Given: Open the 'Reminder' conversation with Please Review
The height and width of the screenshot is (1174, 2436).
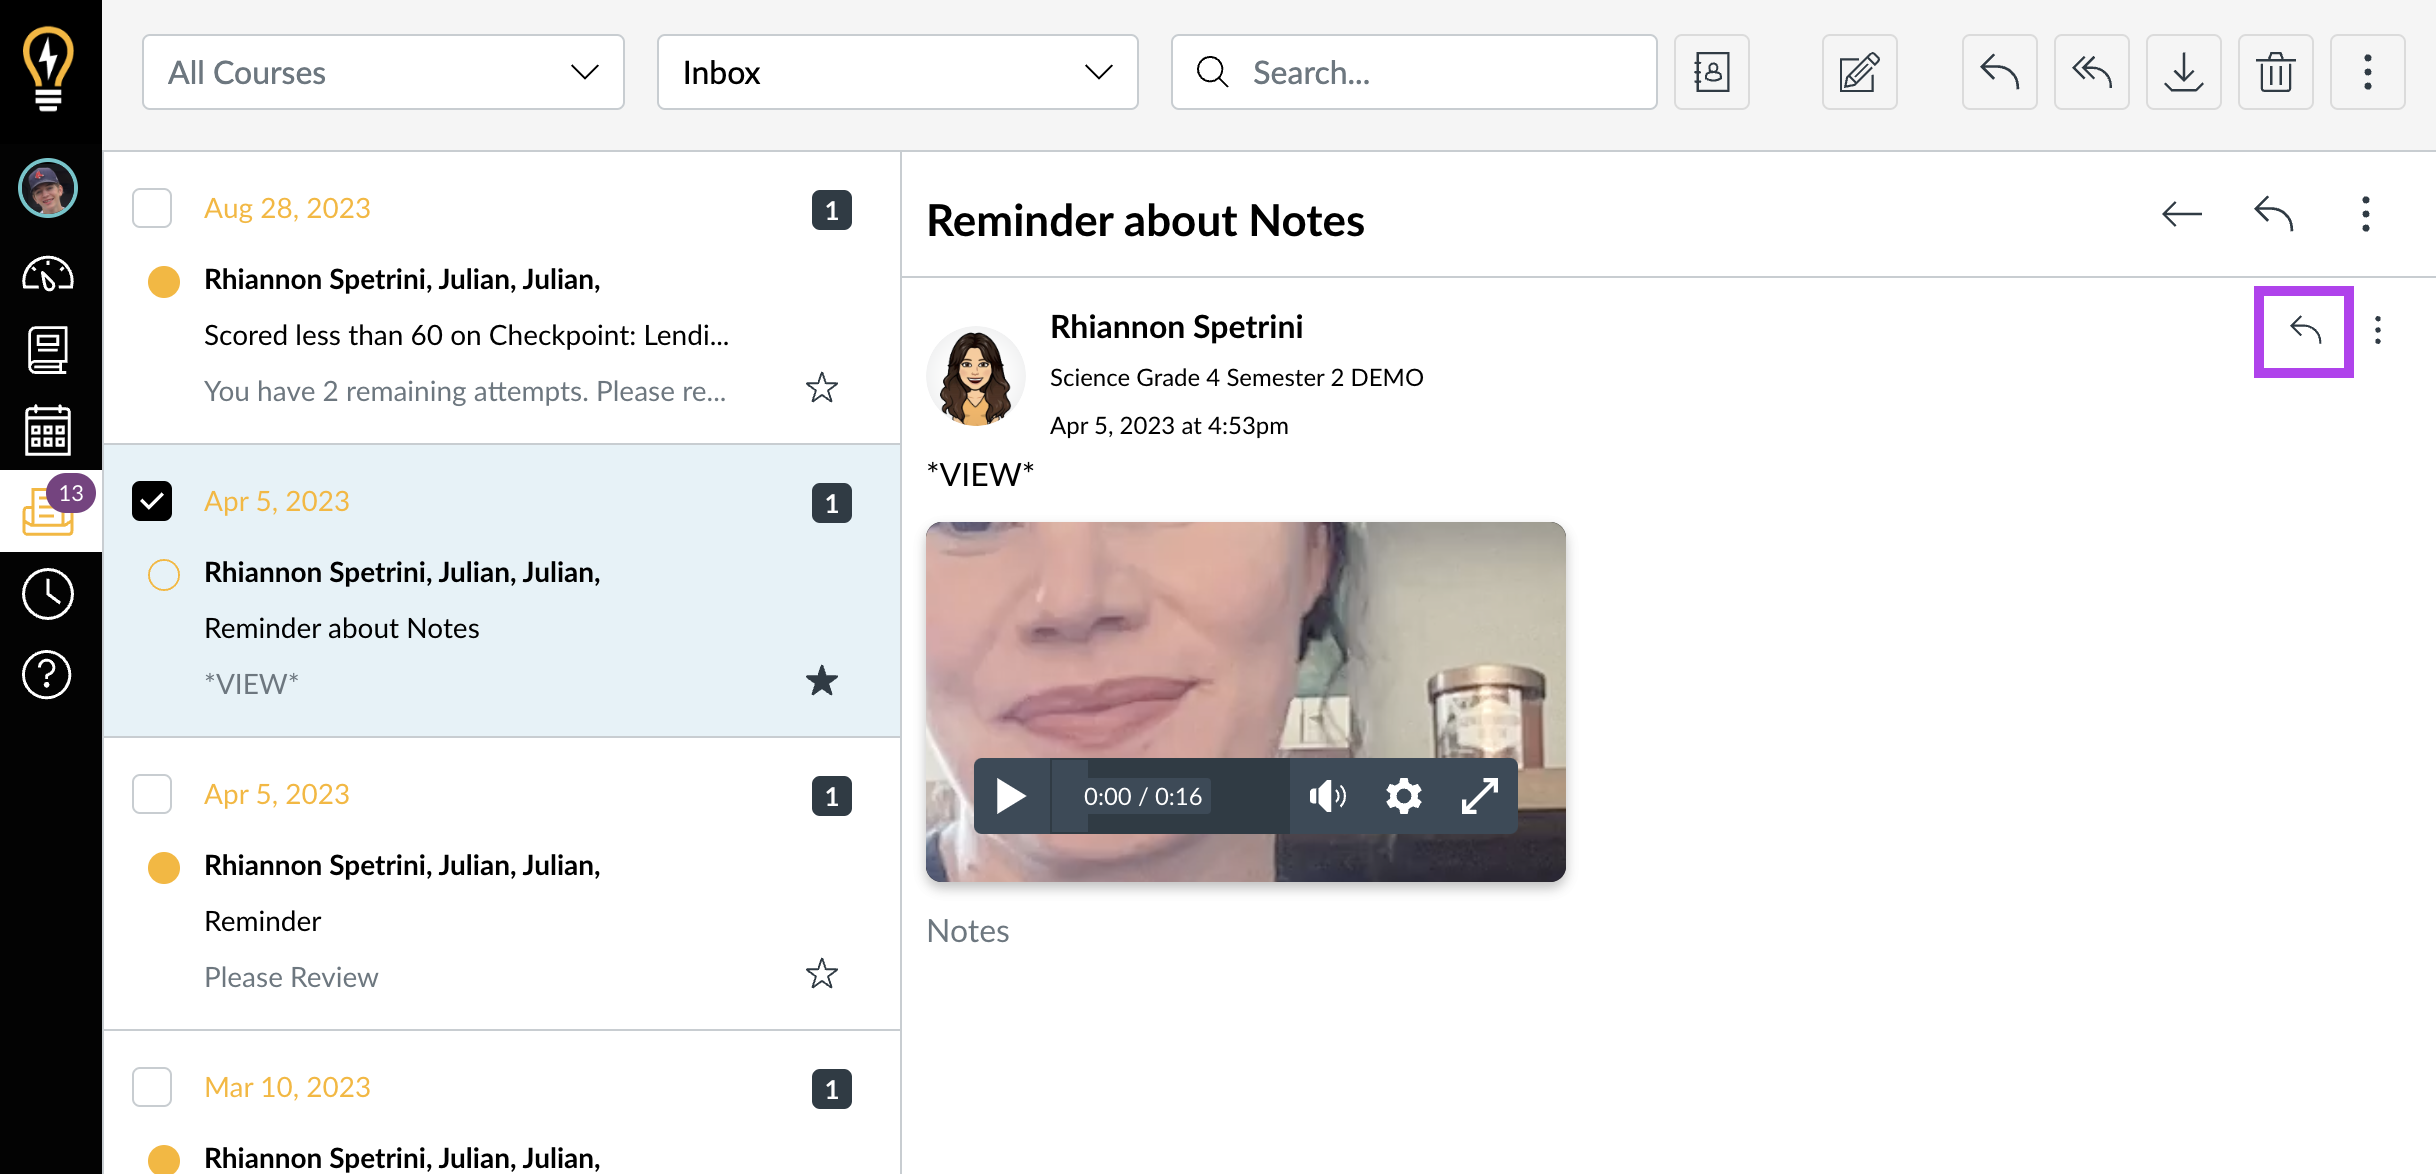Looking at the screenshot, I should coord(502,884).
